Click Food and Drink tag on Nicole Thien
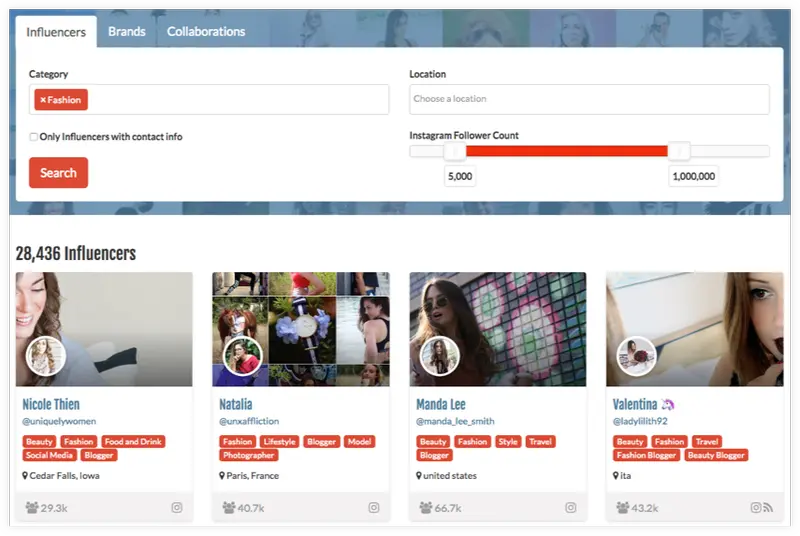Image resolution: width=800 pixels, height=536 pixels. (133, 441)
